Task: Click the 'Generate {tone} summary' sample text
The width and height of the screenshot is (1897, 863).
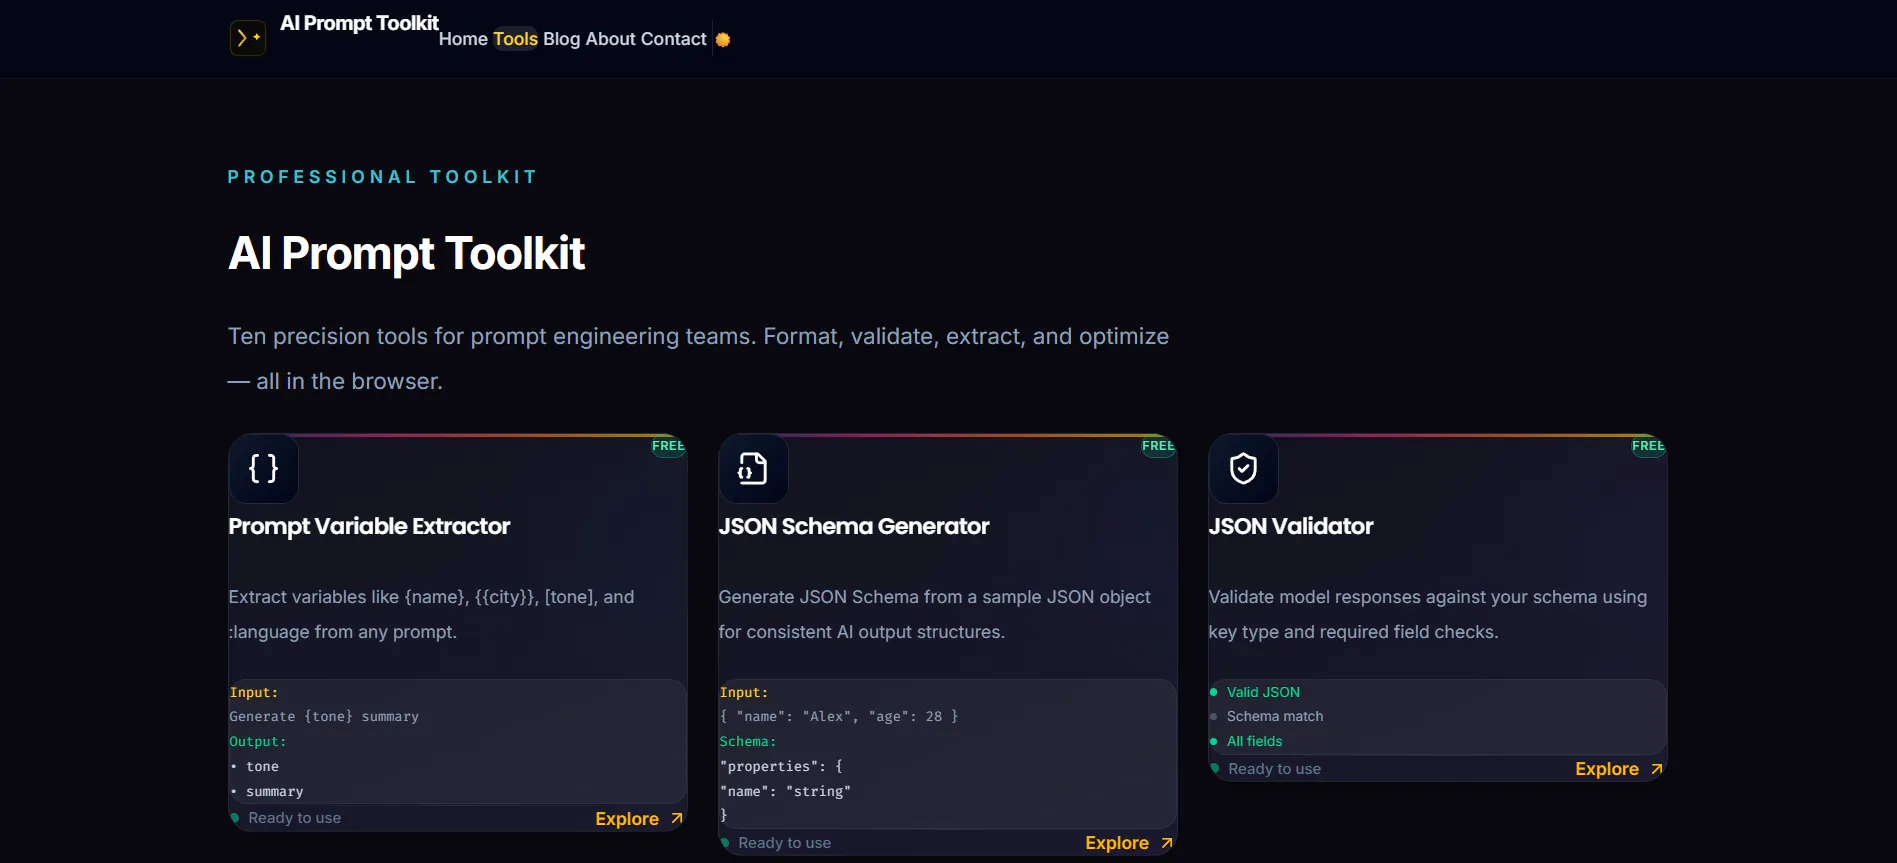Action: 324,716
